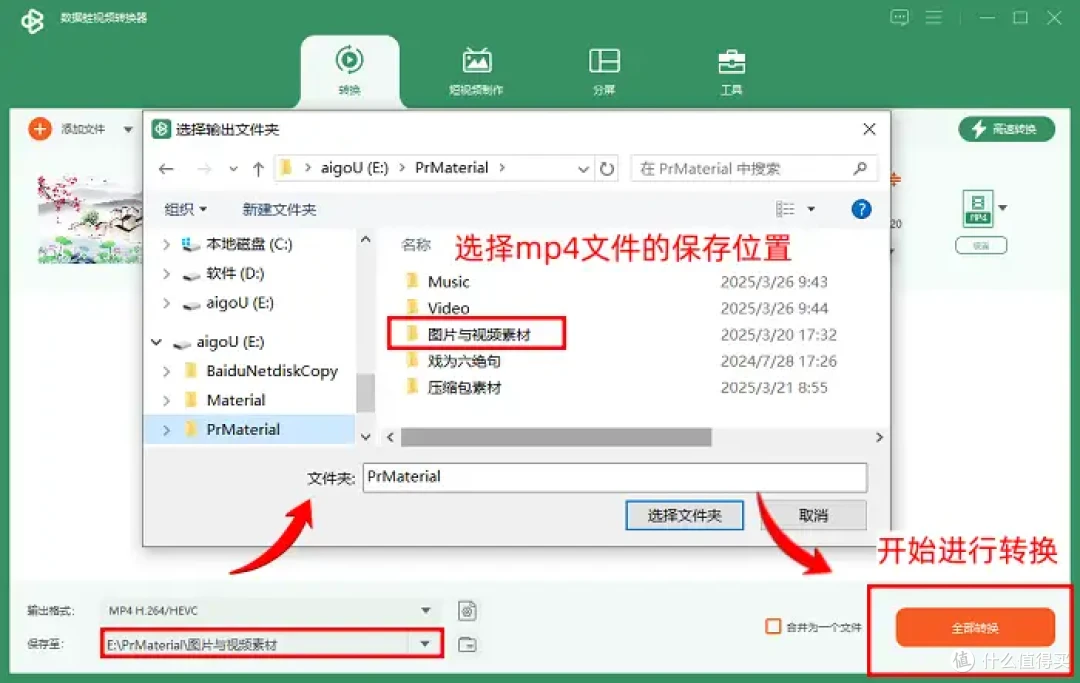Expand the 添加文件 dropdown arrow
This screenshot has height=683, width=1080.
[x=128, y=129]
